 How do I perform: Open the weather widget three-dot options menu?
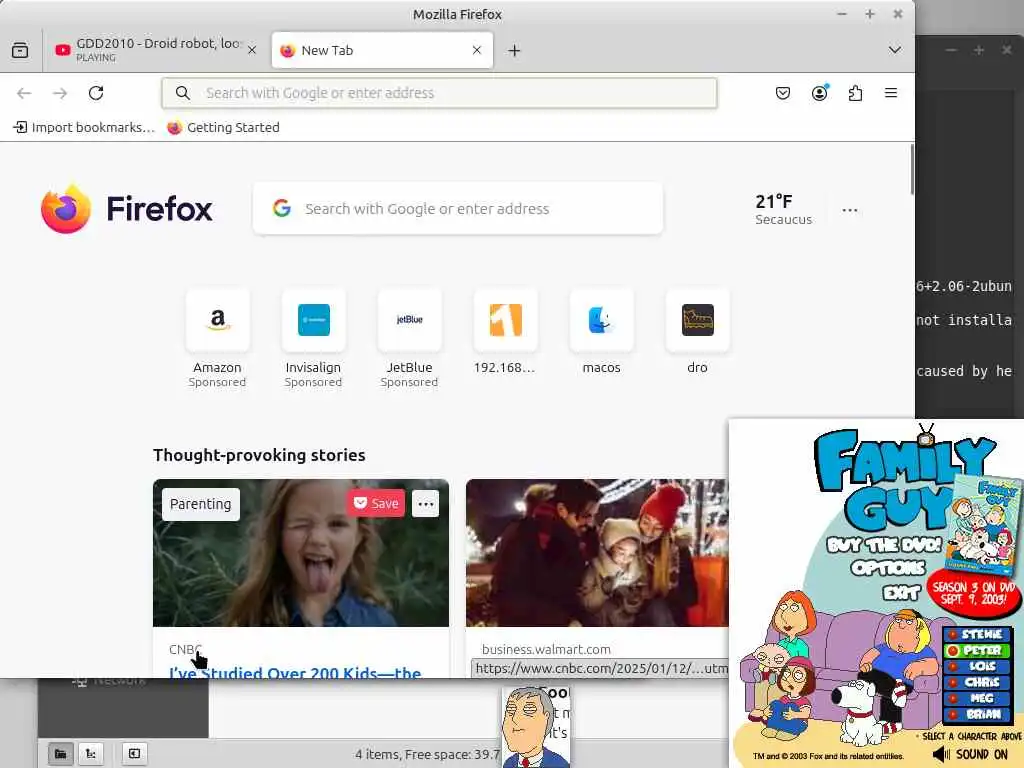click(x=850, y=210)
